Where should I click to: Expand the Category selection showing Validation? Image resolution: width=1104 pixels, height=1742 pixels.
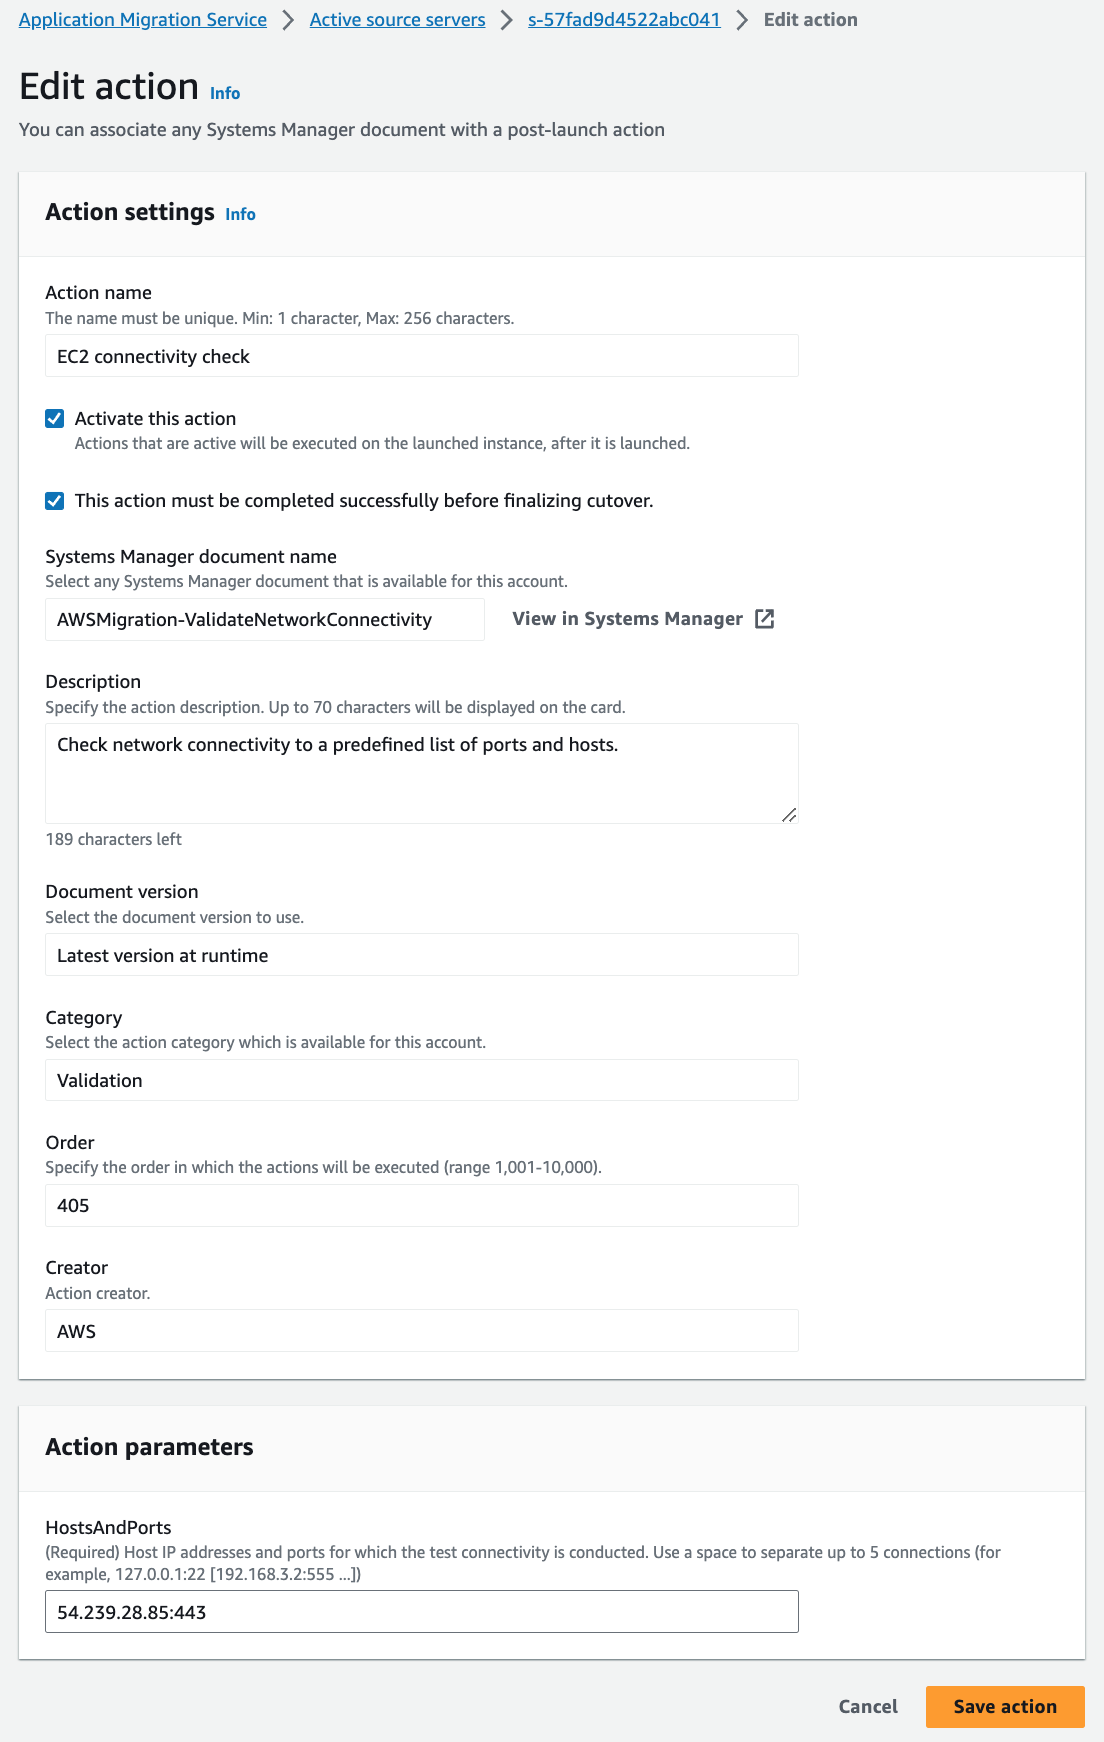coord(421,1080)
